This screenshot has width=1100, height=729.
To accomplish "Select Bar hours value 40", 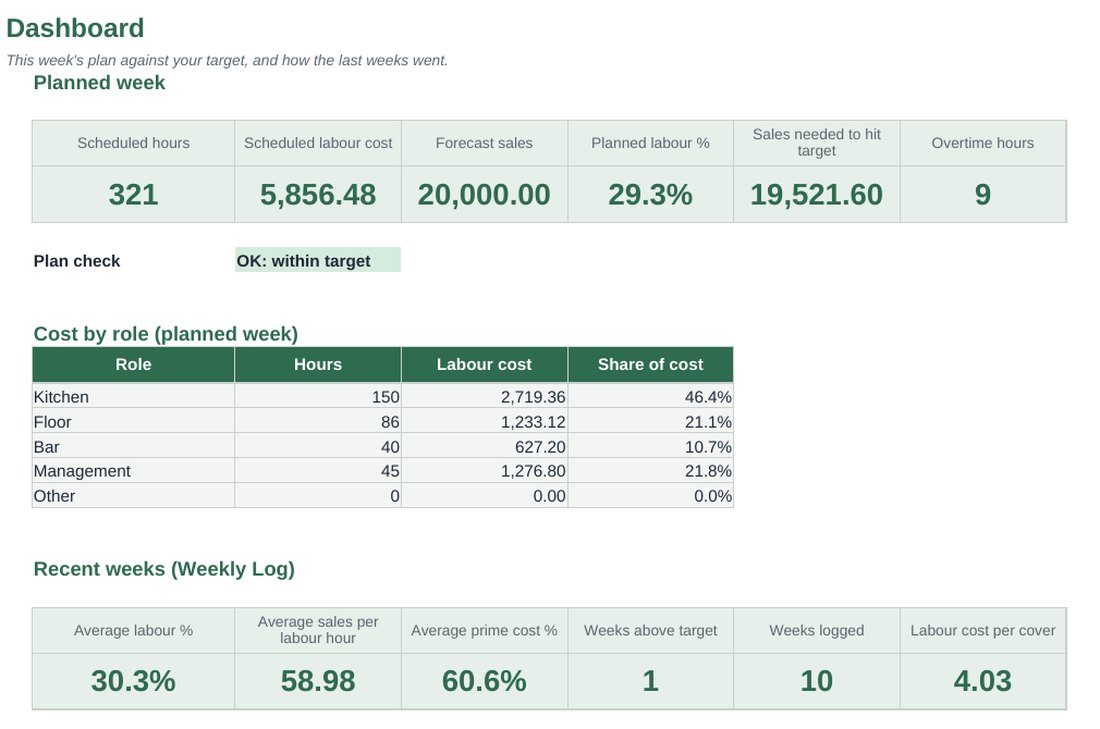I will (x=390, y=447).
